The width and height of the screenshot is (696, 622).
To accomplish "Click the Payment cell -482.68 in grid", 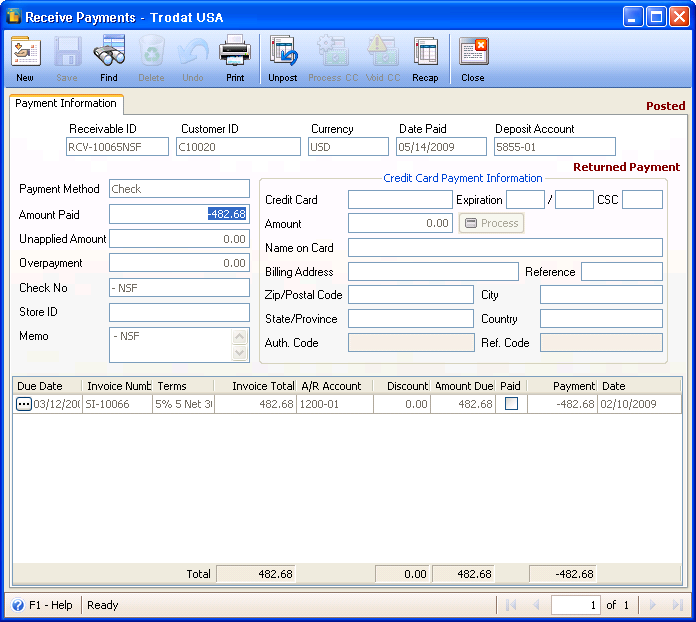I will 562,404.
